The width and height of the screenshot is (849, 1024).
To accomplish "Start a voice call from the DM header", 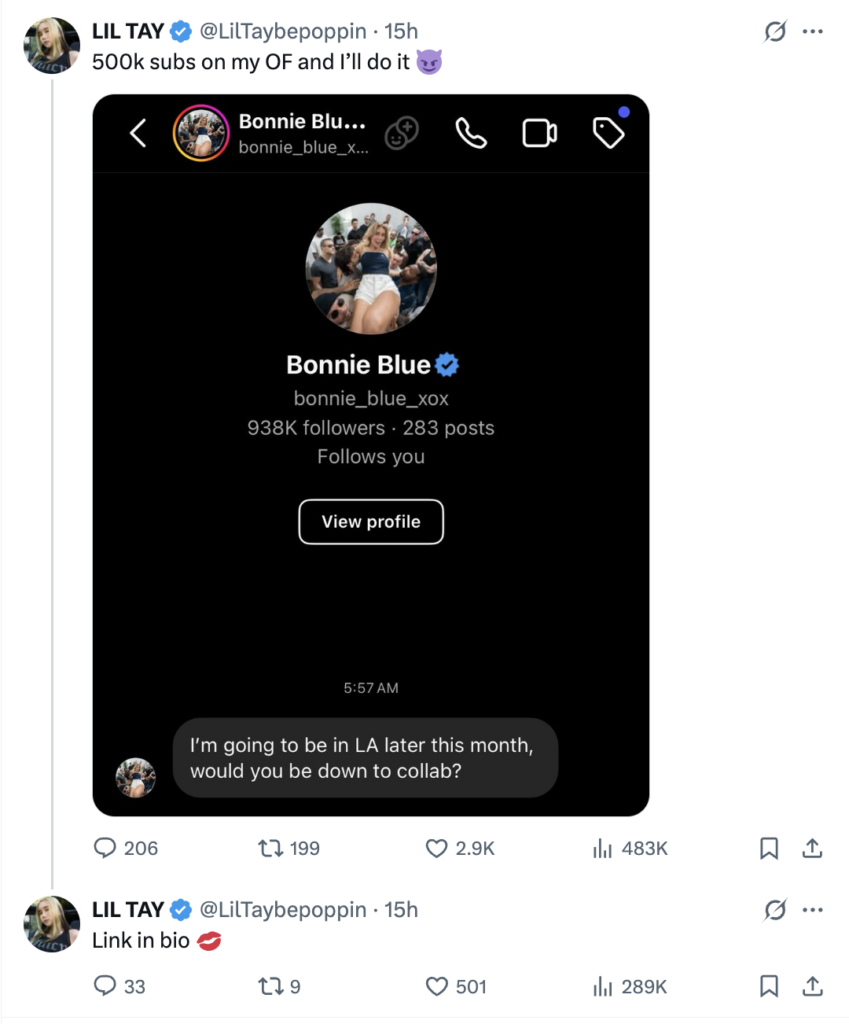I will pyautogui.click(x=471, y=133).
